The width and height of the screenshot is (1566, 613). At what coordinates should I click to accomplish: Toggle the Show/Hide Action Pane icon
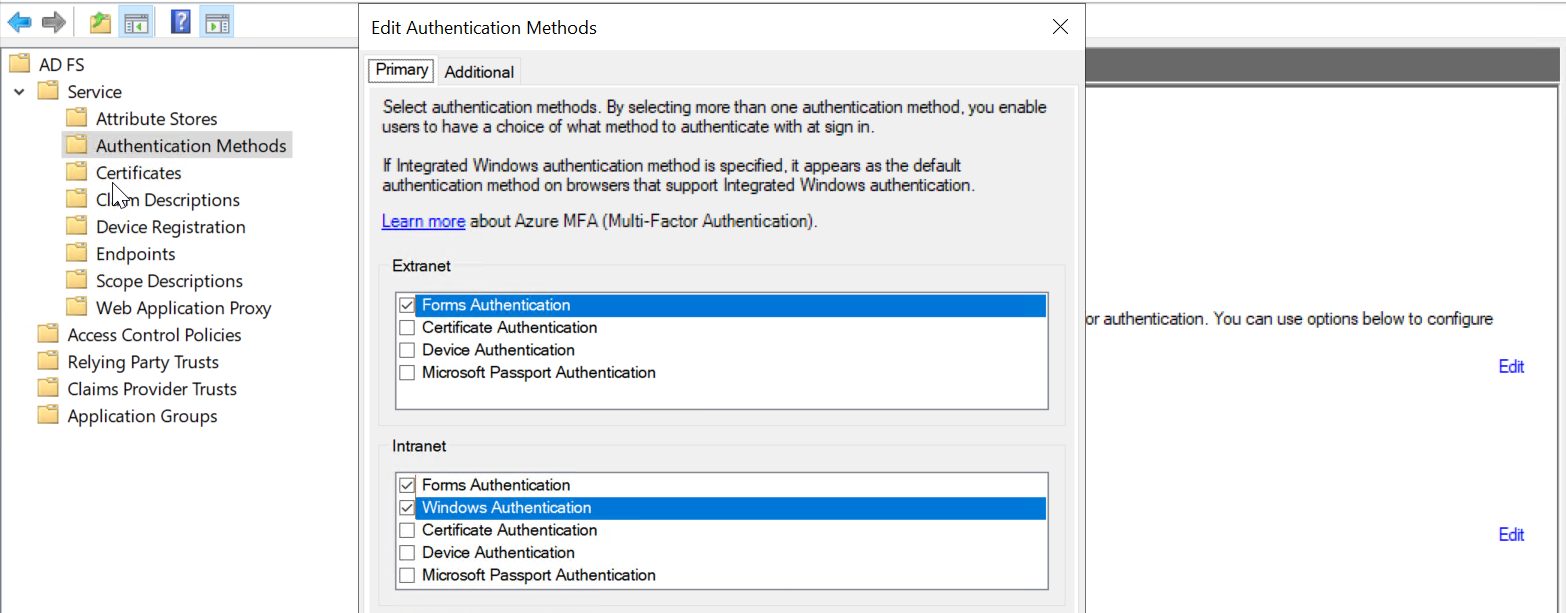point(216,21)
